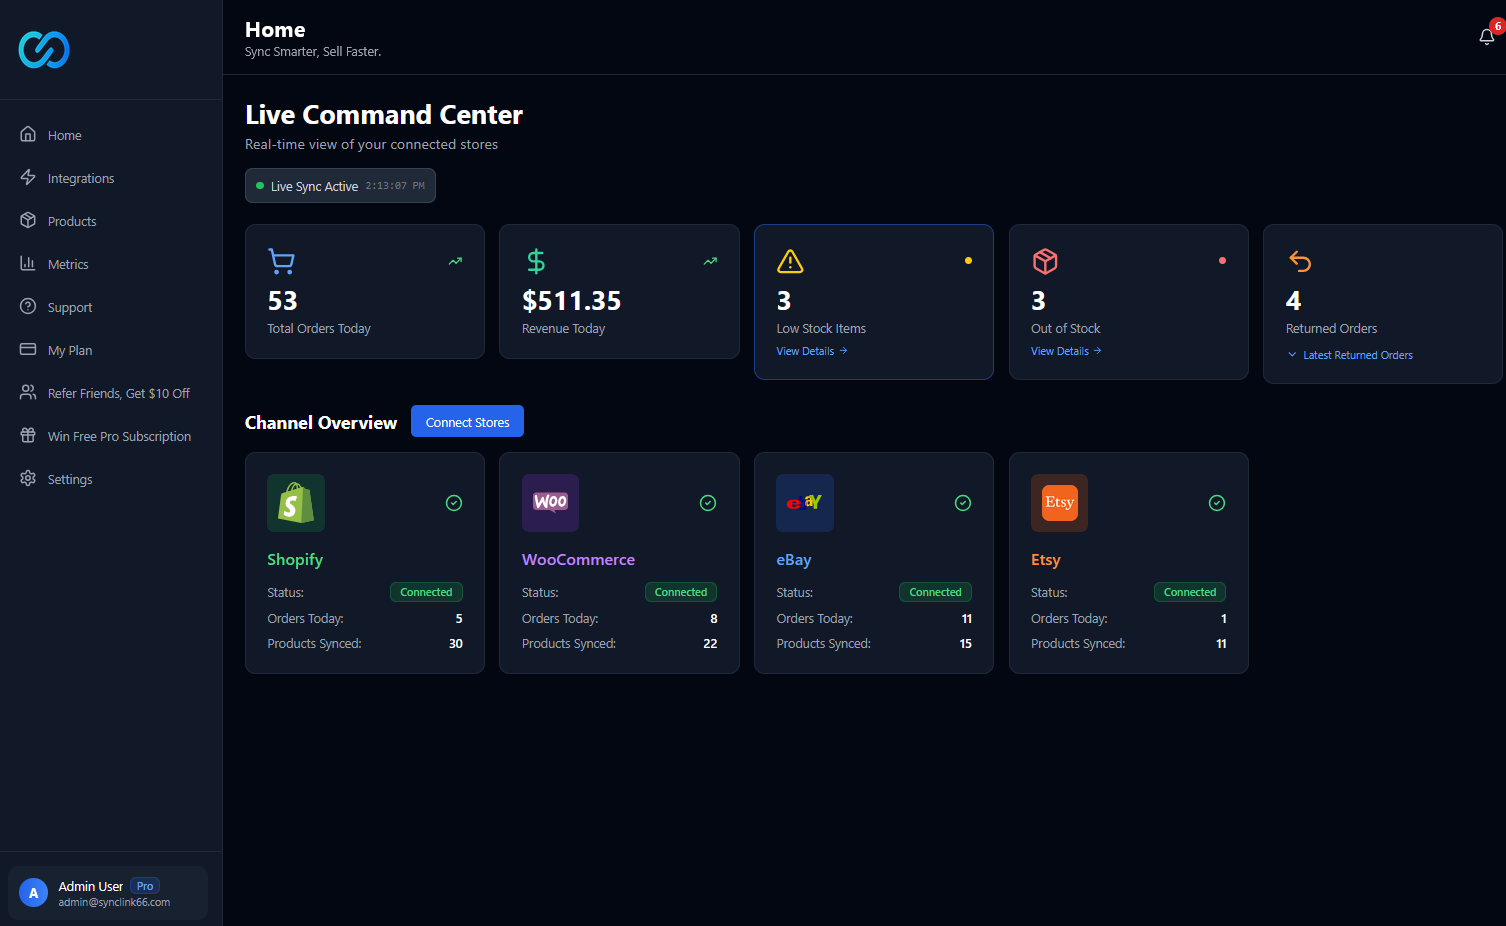Image resolution: width=1506 pixels, height=926 pixels.
Task: Click the Shopify logo icon
Action: click(295, 503)
